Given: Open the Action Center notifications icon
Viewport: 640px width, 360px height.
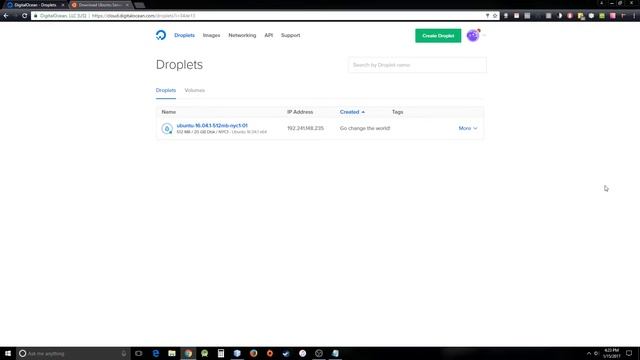Looking at the screenshot, I should [629, 353].
